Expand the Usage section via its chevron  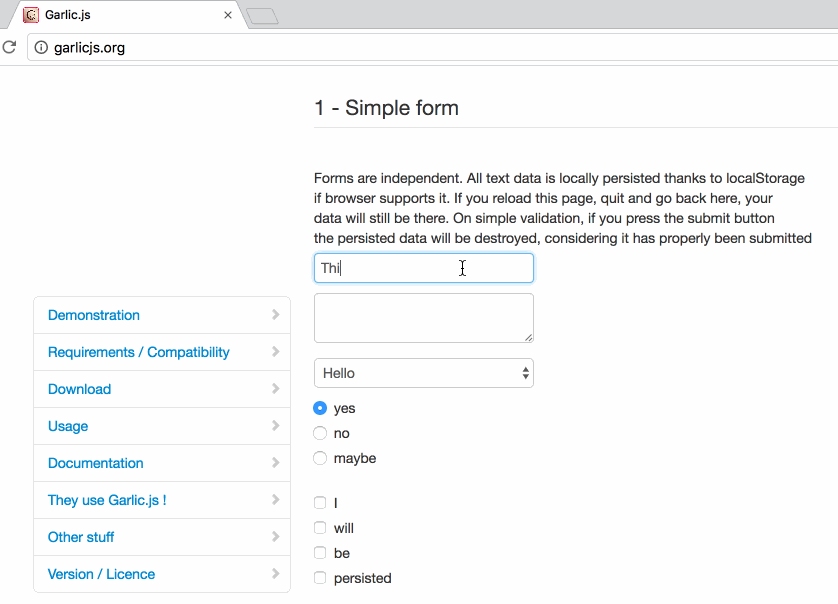coord(275,426)
